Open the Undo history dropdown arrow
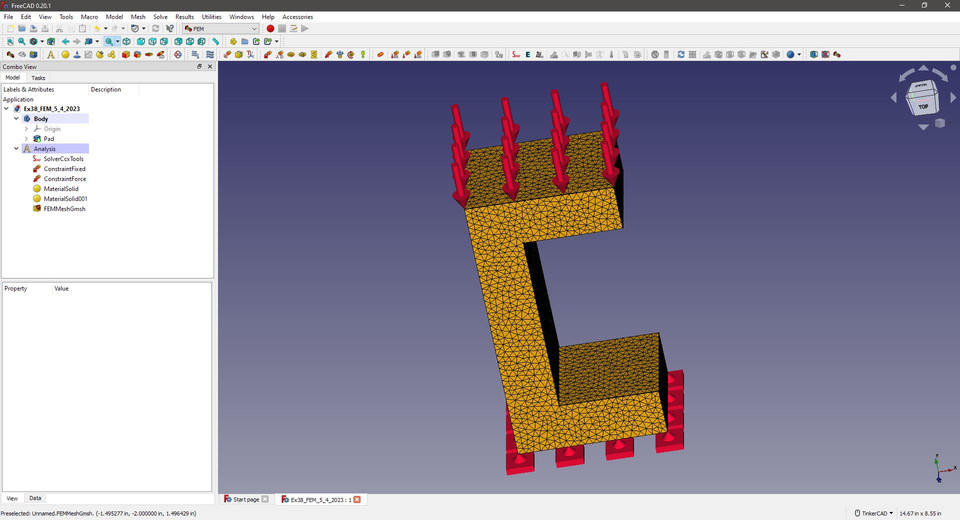 [x=105, y=28]
